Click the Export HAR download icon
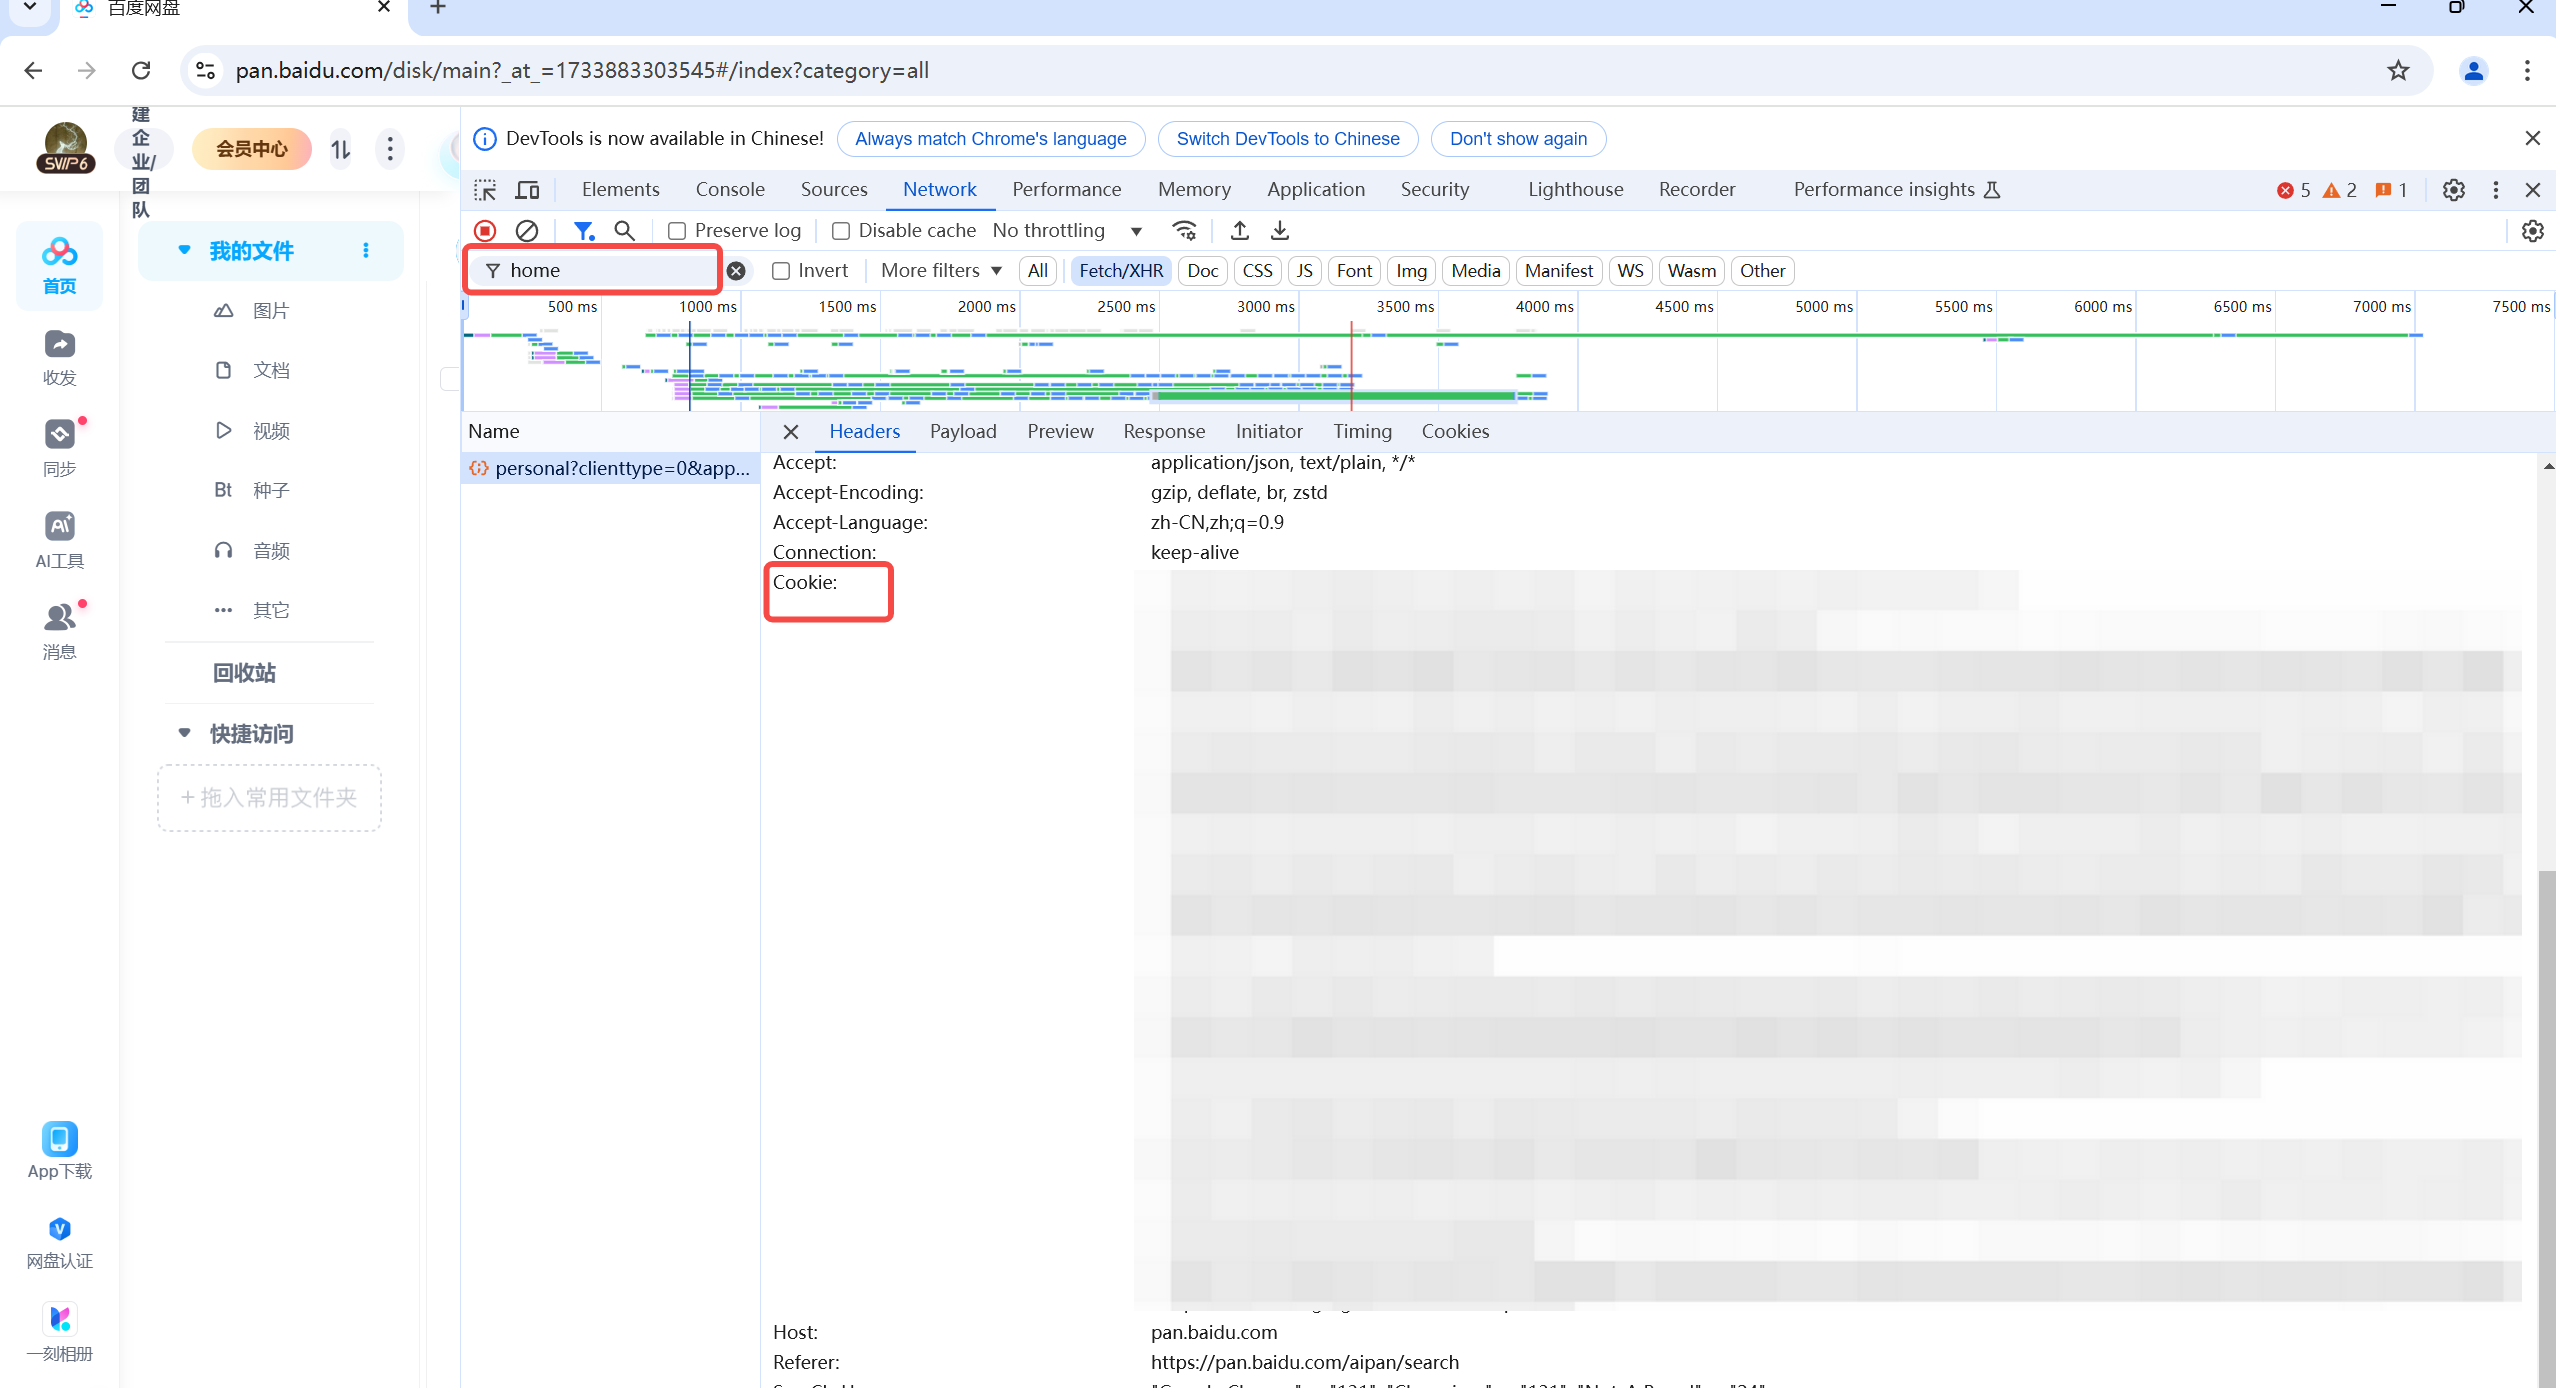 pyautogui.click(x=1279, y=231)
